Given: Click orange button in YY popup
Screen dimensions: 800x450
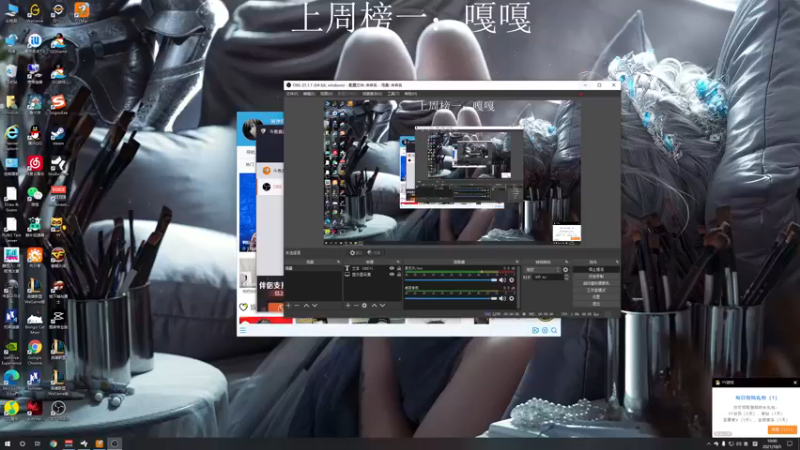Looking at the screenshot, I should point(782,430).
